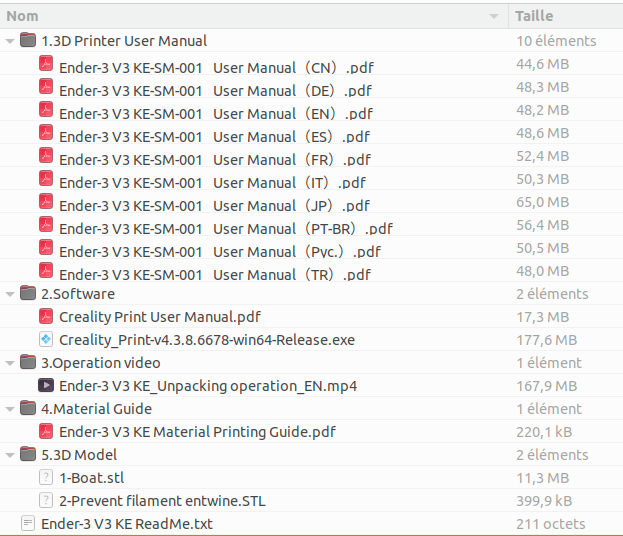Screen dimensions: 623x536
Task: Click the 11,3 MB size value
Action: [x=543, y=478]
